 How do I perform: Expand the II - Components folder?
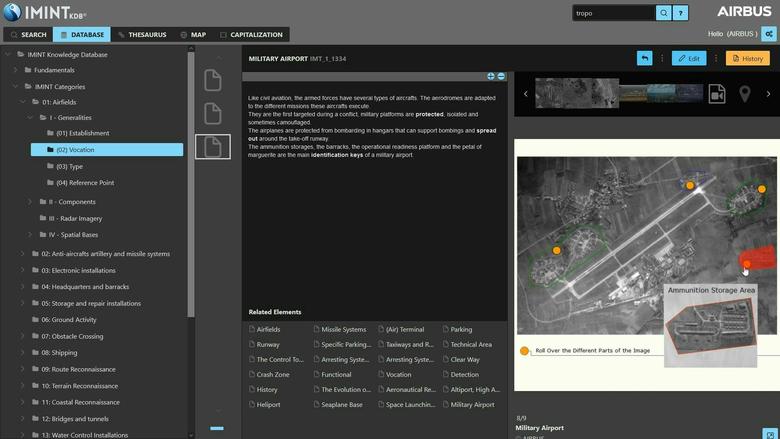pyautogui.click(x=30, y=202)
